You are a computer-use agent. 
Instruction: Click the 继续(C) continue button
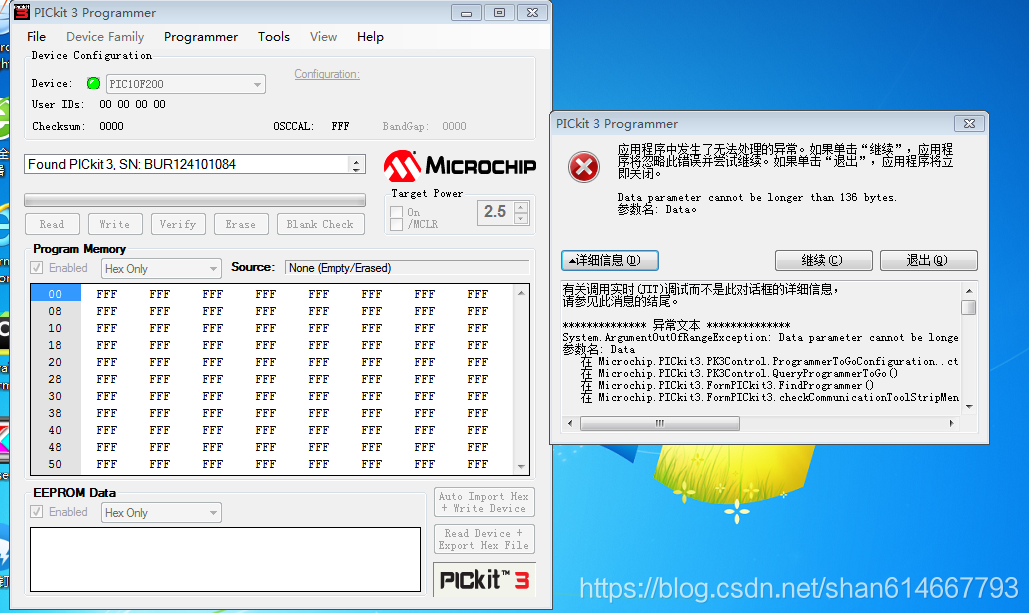824,261
